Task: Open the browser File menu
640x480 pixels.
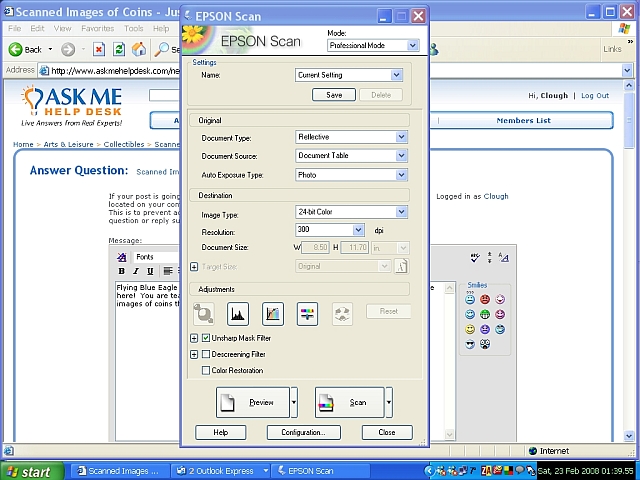Action: coord(14,29)
